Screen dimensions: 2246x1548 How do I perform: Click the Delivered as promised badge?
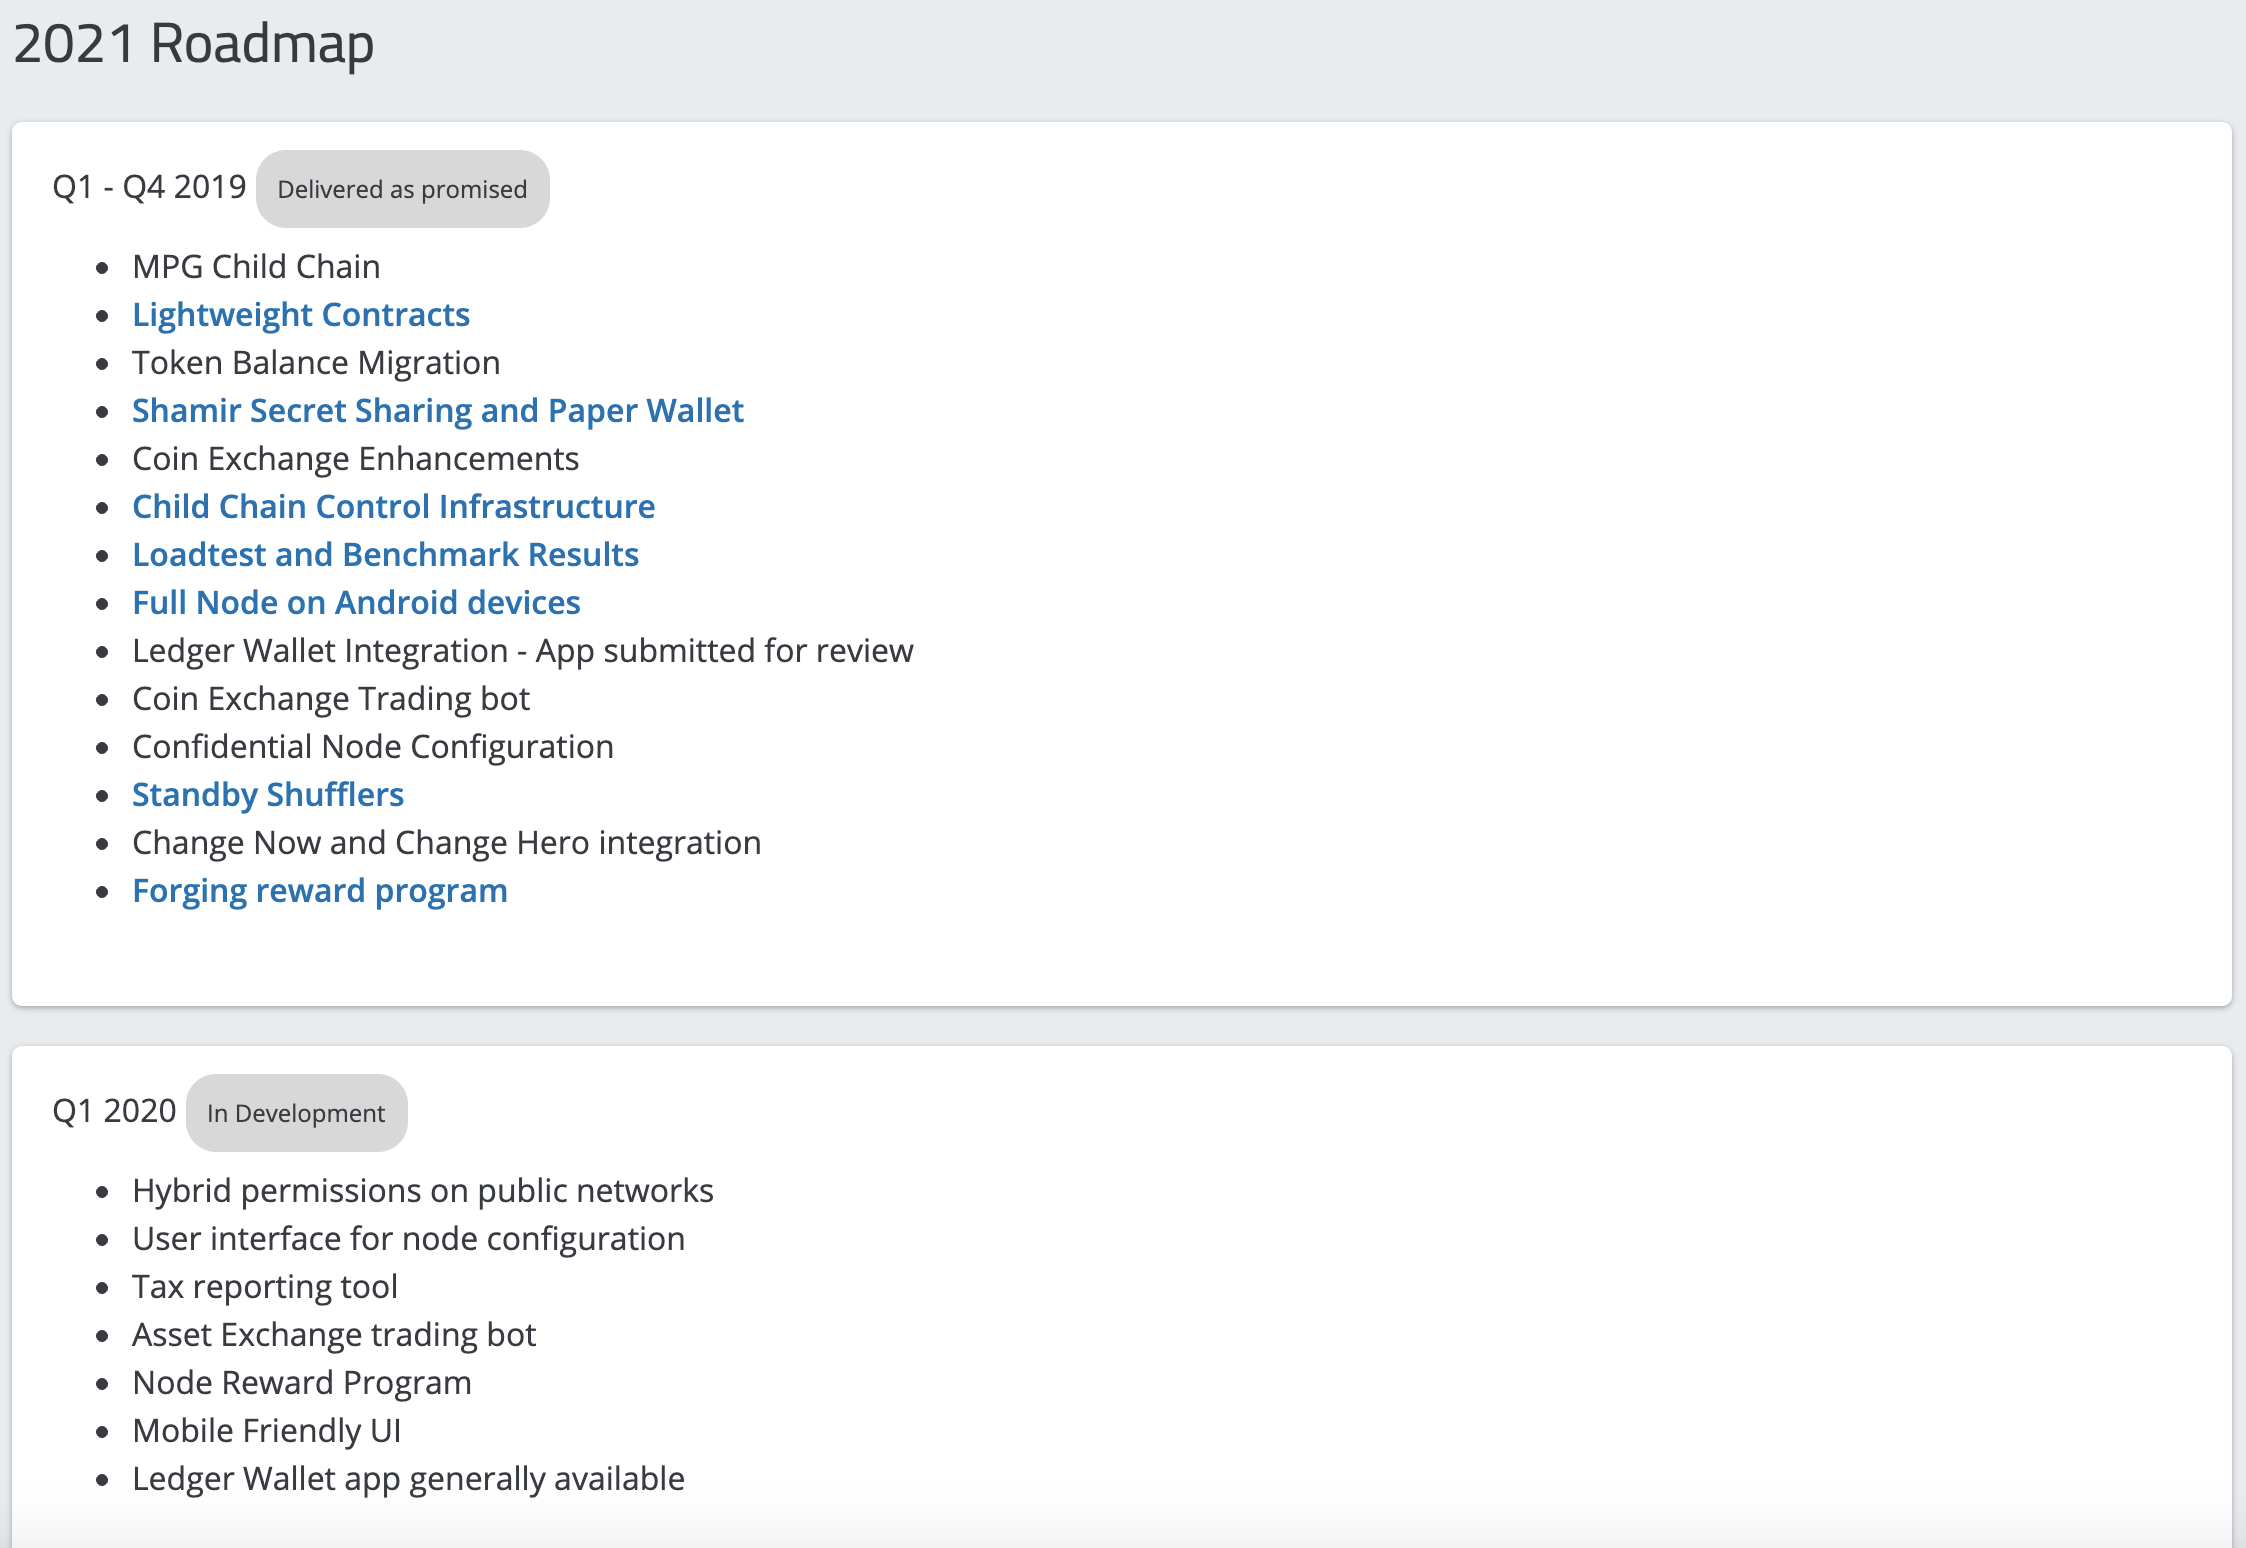click(x=402, y=189)
